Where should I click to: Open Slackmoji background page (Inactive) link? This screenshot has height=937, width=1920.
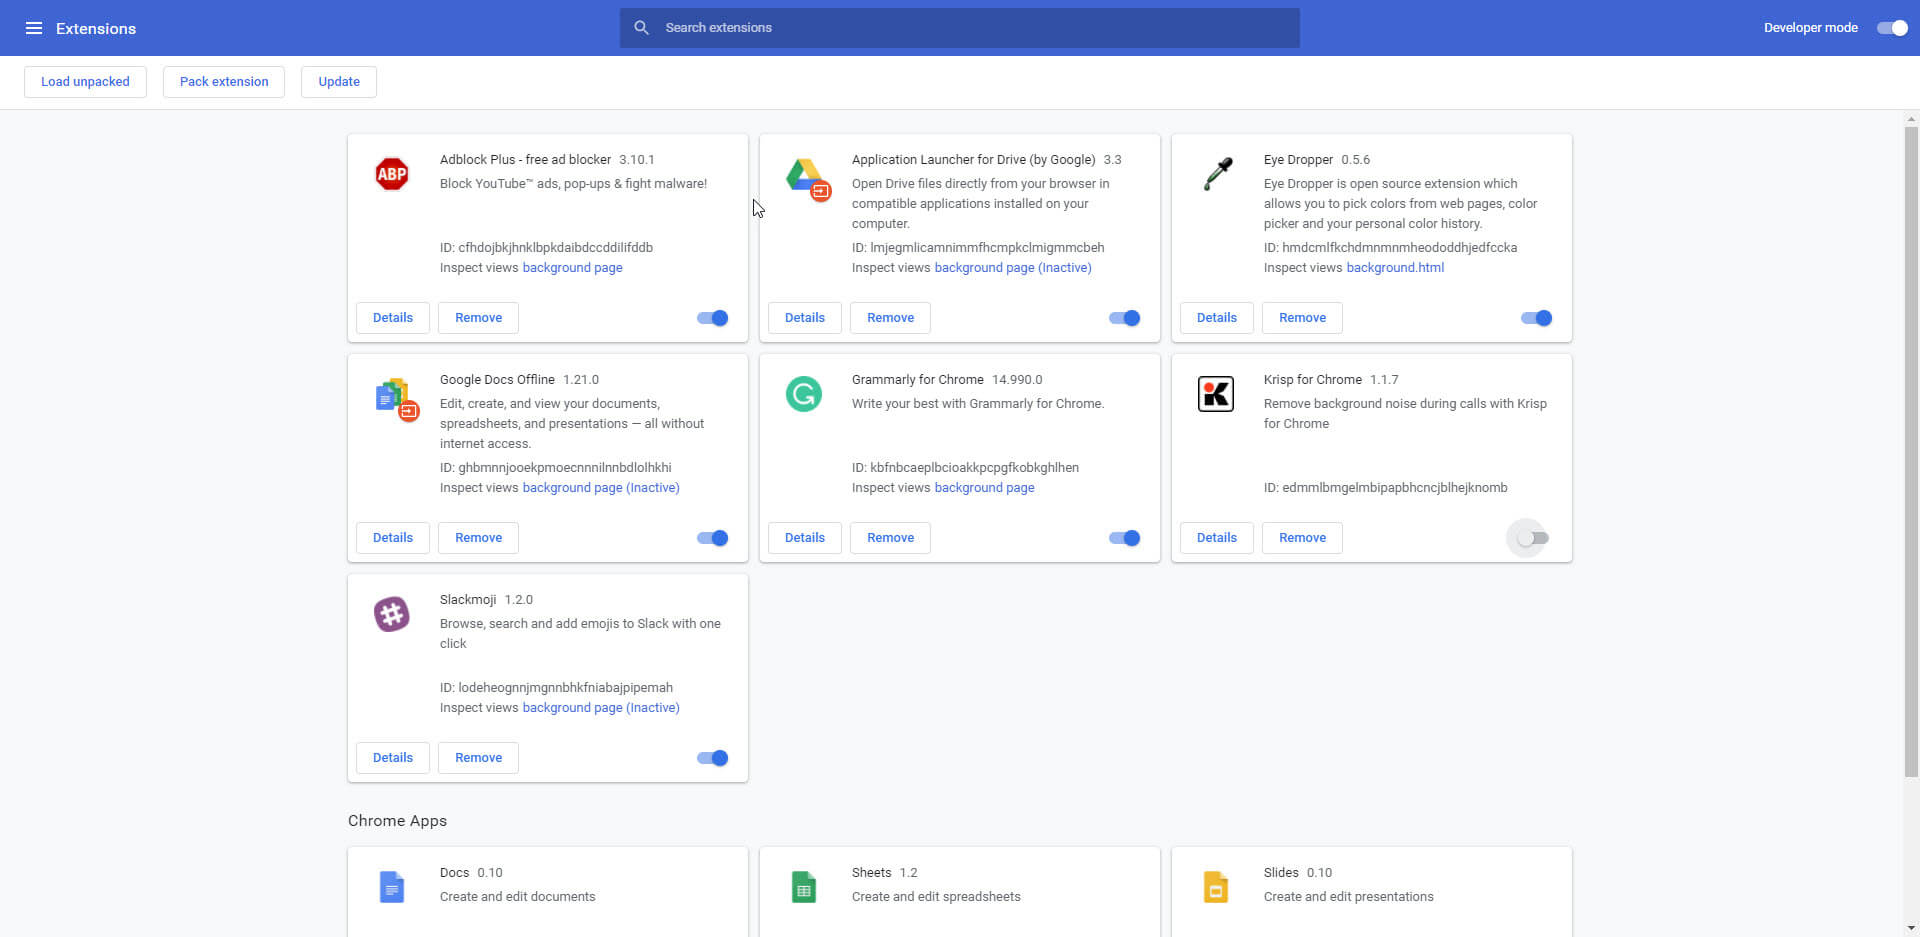point(601,708)
